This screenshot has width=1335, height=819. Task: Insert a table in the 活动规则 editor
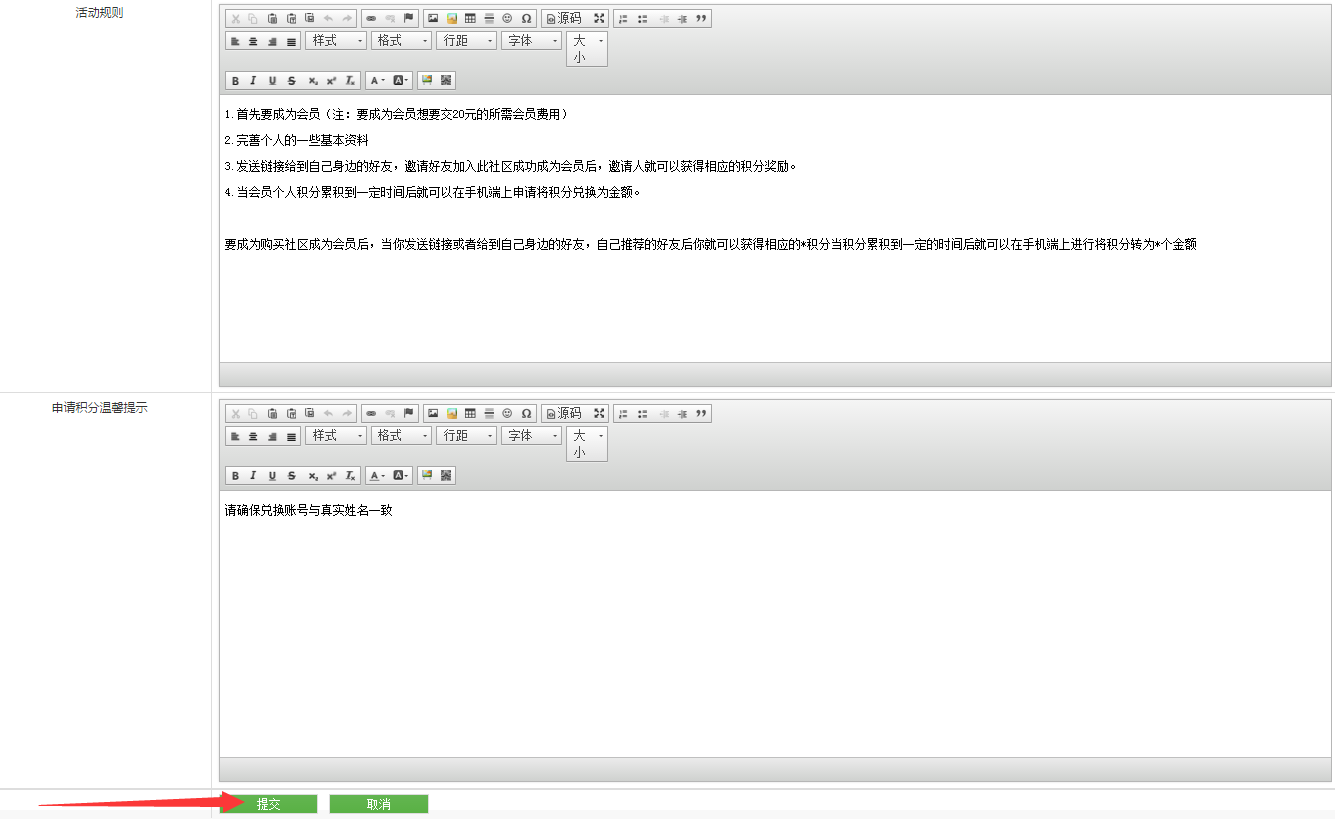(470, 19)
